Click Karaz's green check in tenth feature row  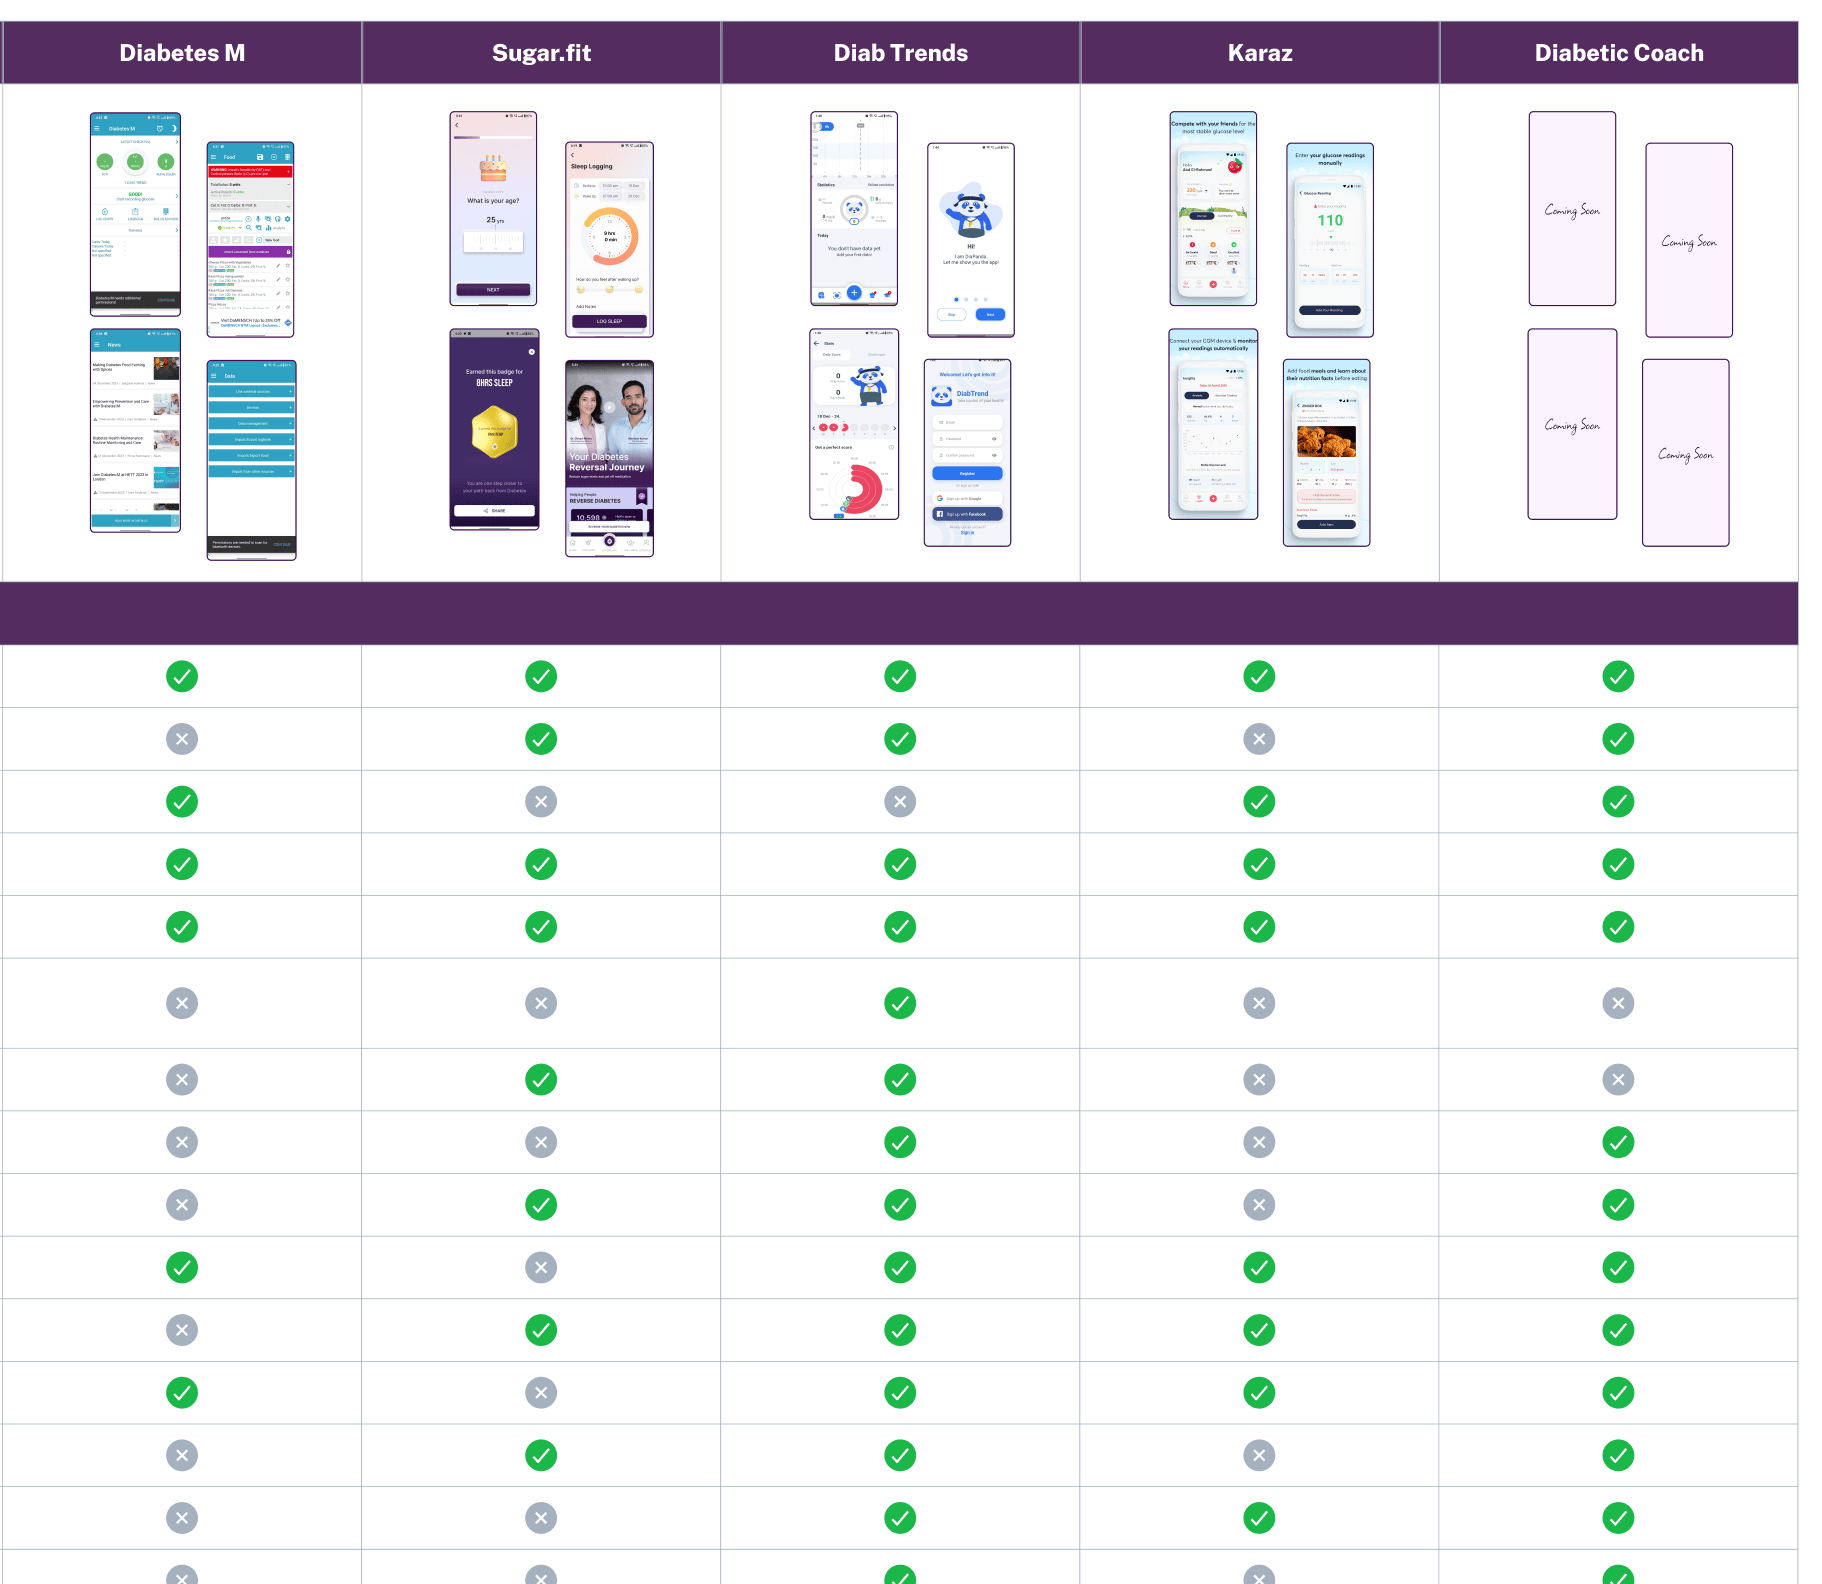point(1259,1268)
